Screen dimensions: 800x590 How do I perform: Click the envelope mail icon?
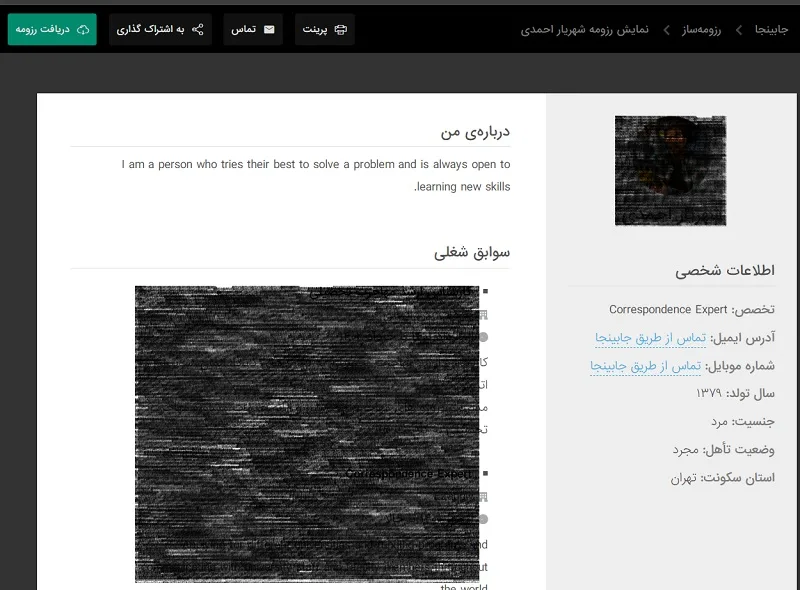click(x=269, y=30)
